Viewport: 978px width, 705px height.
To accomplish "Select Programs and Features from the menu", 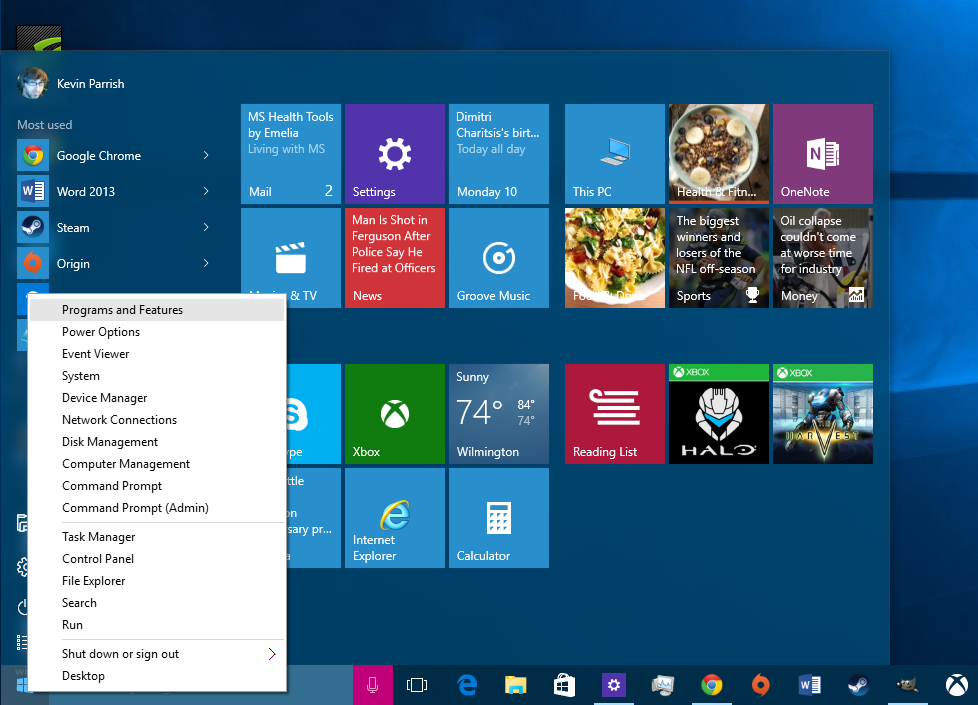I will pos(122,310).
